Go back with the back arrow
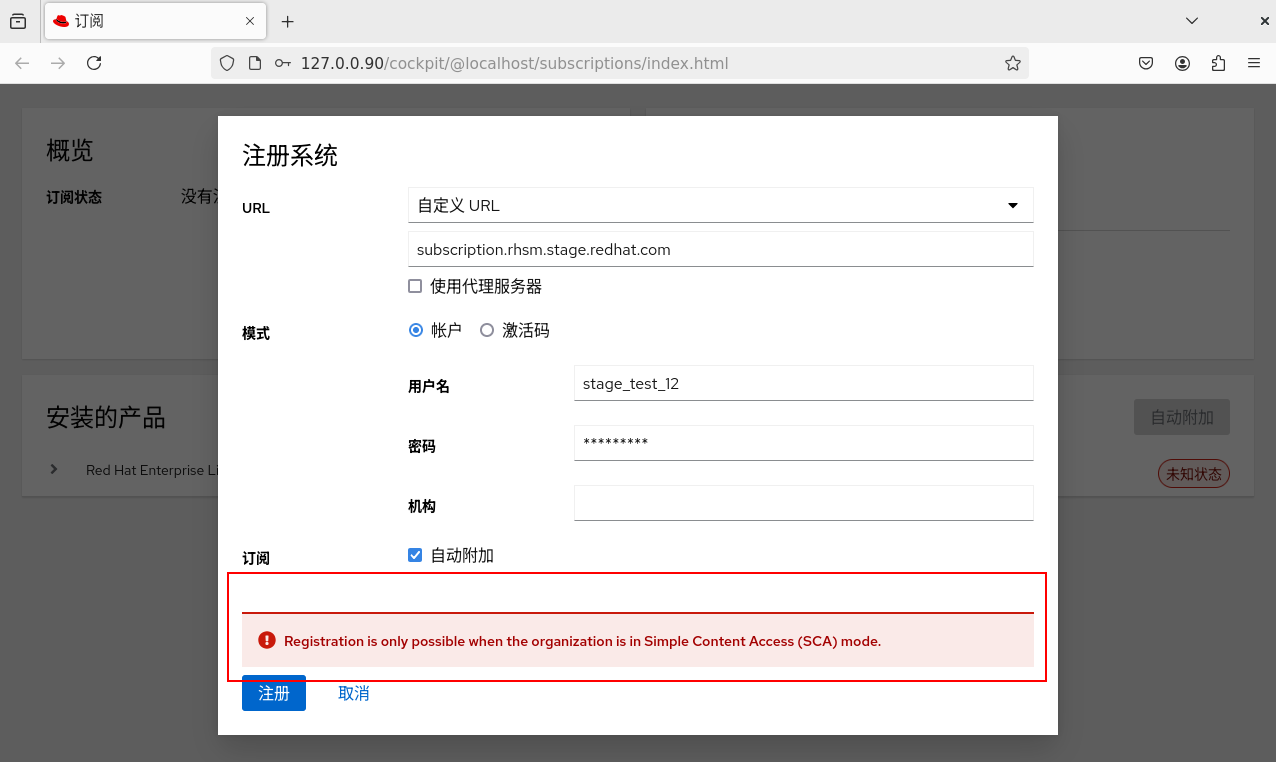 22,63
